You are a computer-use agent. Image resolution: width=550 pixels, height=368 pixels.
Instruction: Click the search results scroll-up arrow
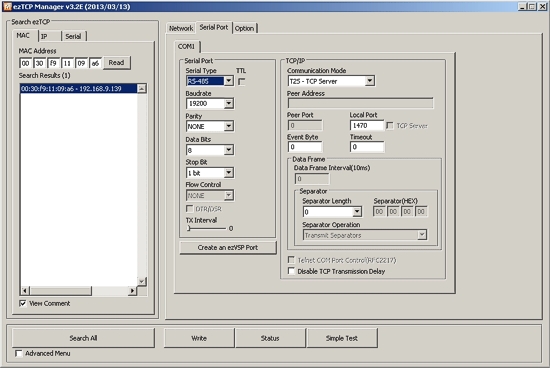tap(142, 88)
